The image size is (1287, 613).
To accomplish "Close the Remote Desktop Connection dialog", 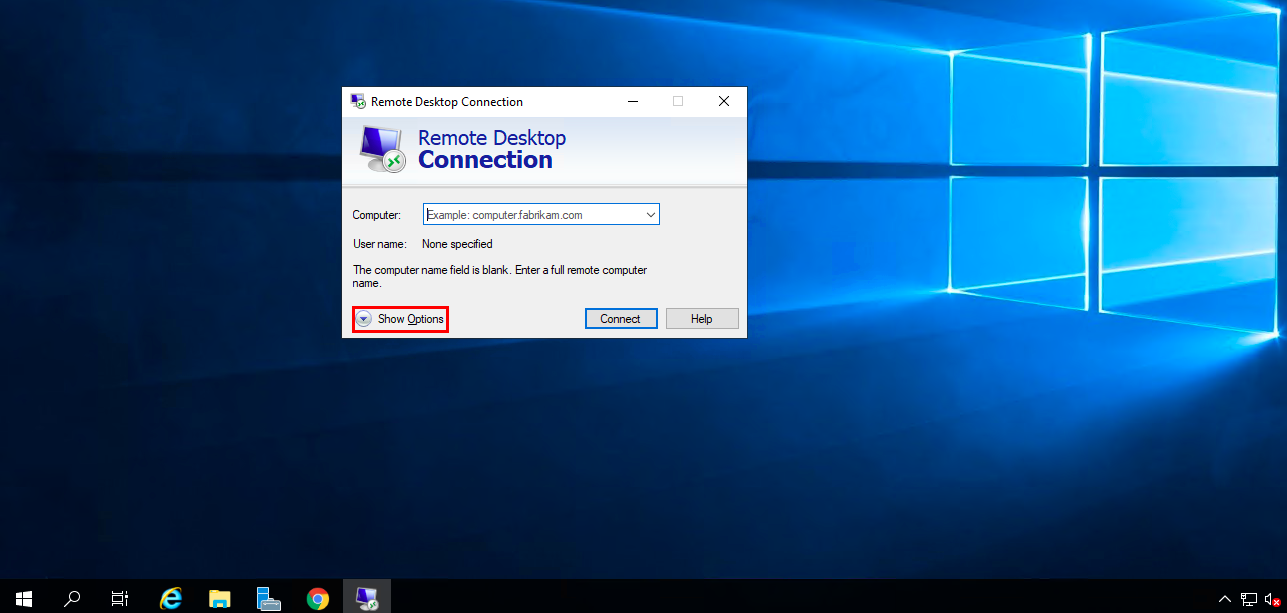I will tap(724, 101).
